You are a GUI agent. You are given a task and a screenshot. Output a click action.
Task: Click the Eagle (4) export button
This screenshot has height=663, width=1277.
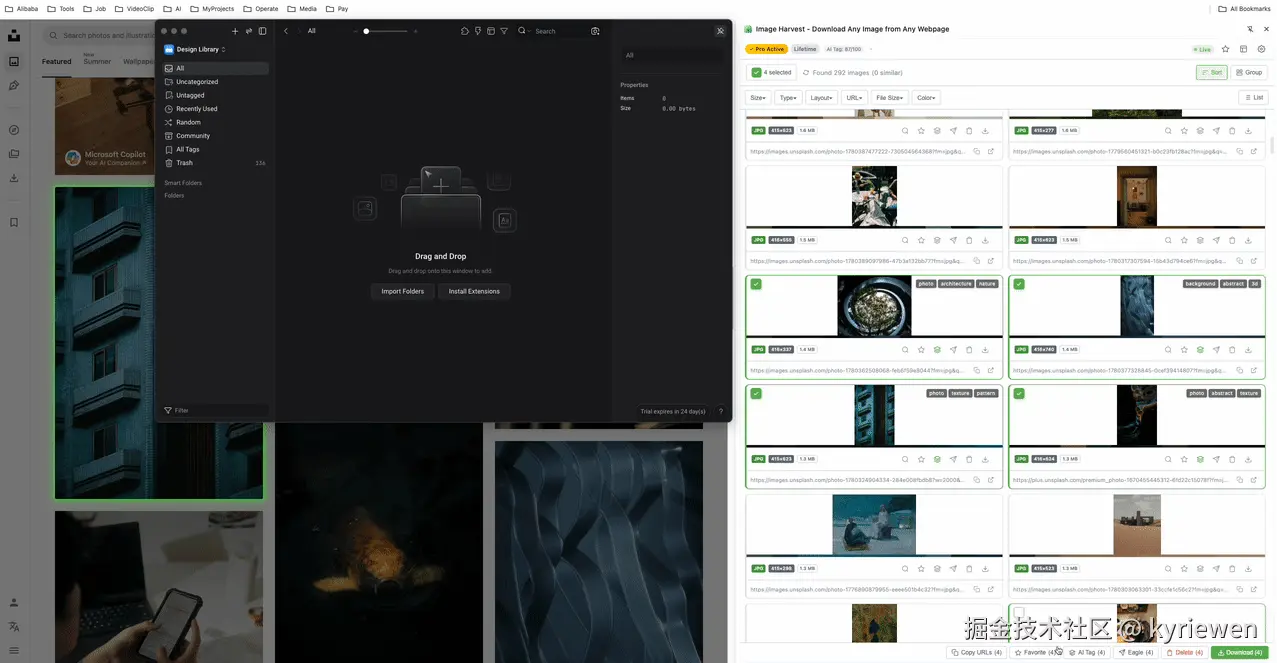click(1136, 652)
